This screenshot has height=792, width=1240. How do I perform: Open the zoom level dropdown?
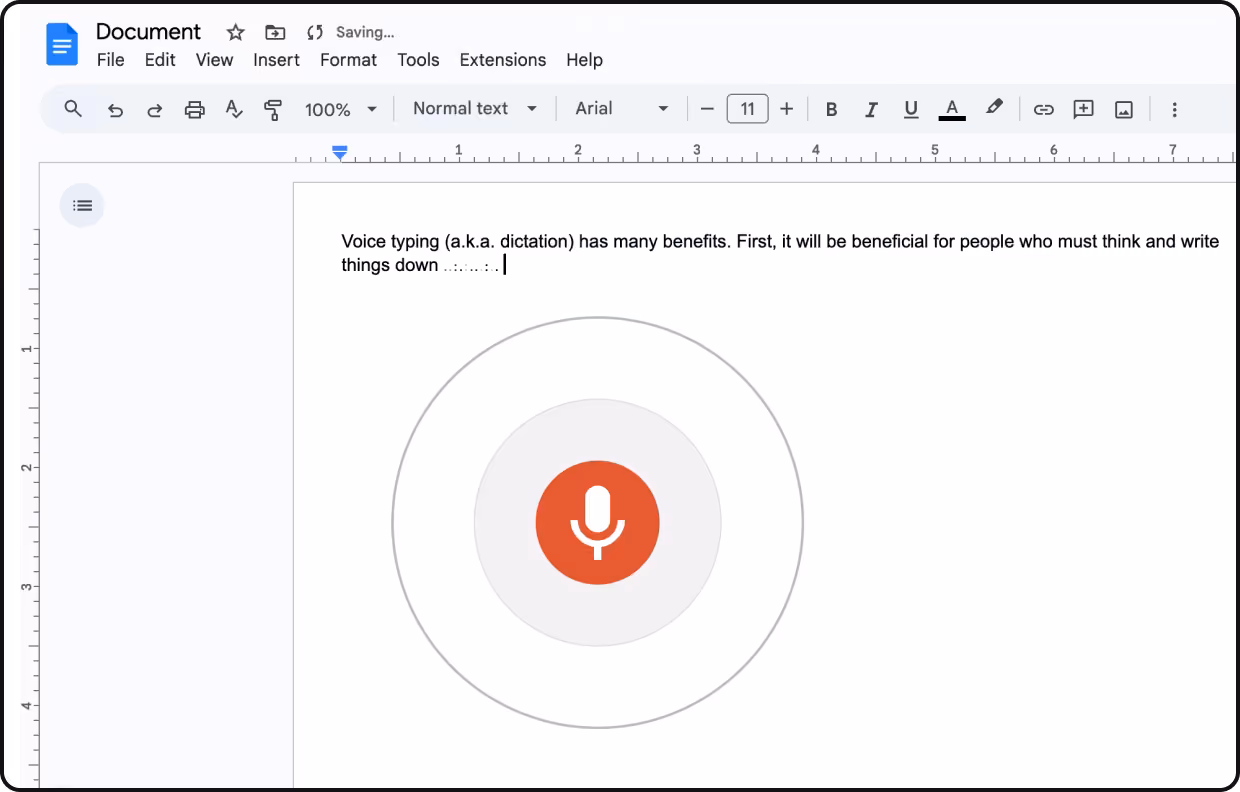(342, 109)
